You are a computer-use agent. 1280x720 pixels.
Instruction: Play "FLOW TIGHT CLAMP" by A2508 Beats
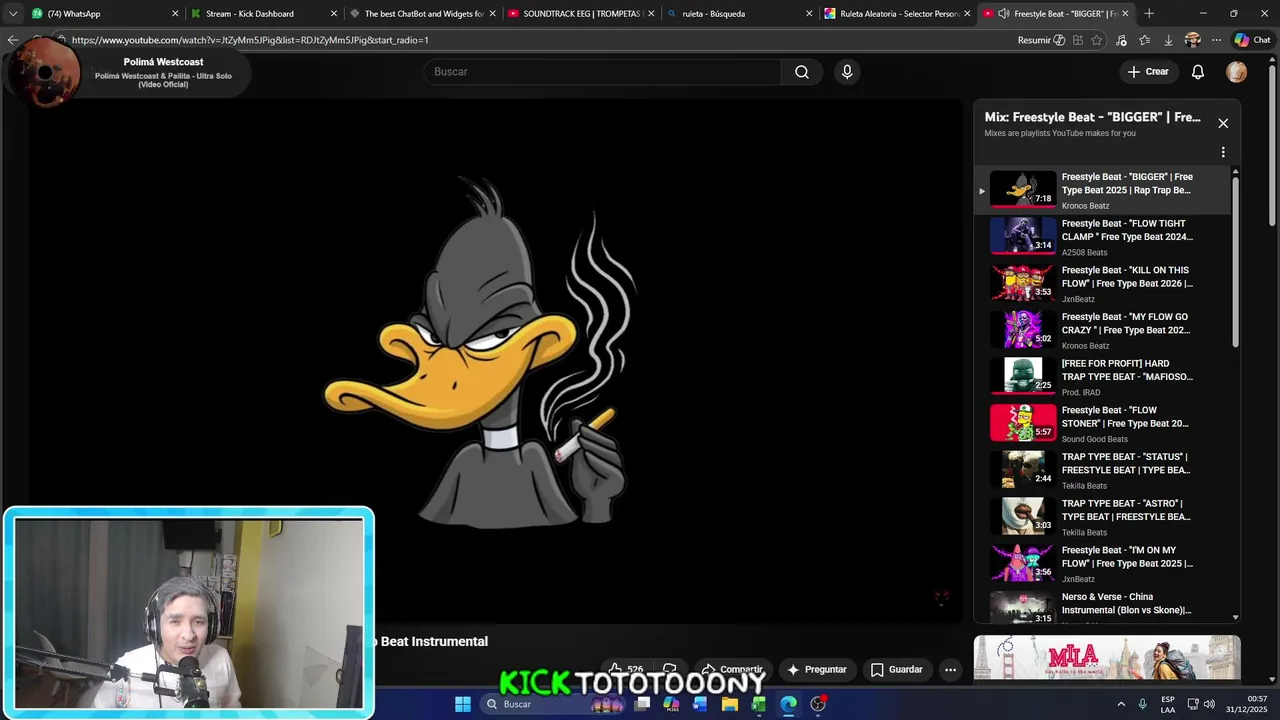coord(1104,237)
